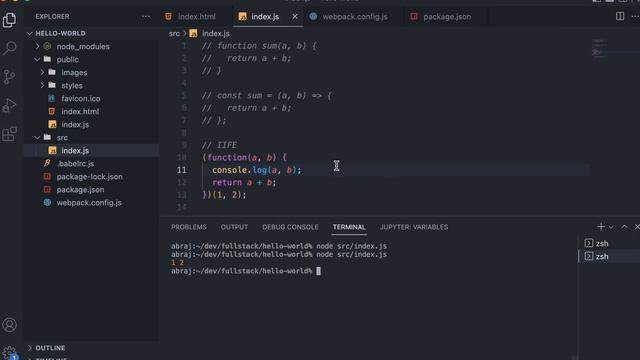The image size is (640, 360).
Task: Split the editor to the right
Action: 620,16
